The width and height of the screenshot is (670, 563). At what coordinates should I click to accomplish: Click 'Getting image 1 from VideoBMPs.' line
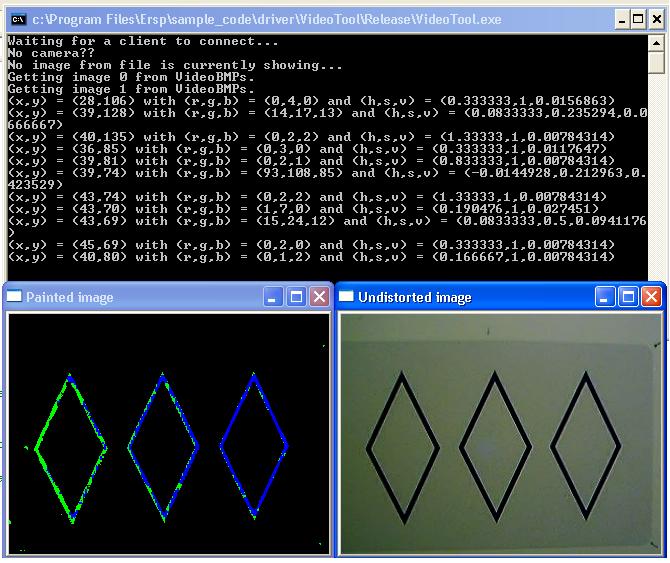[131, 89]
